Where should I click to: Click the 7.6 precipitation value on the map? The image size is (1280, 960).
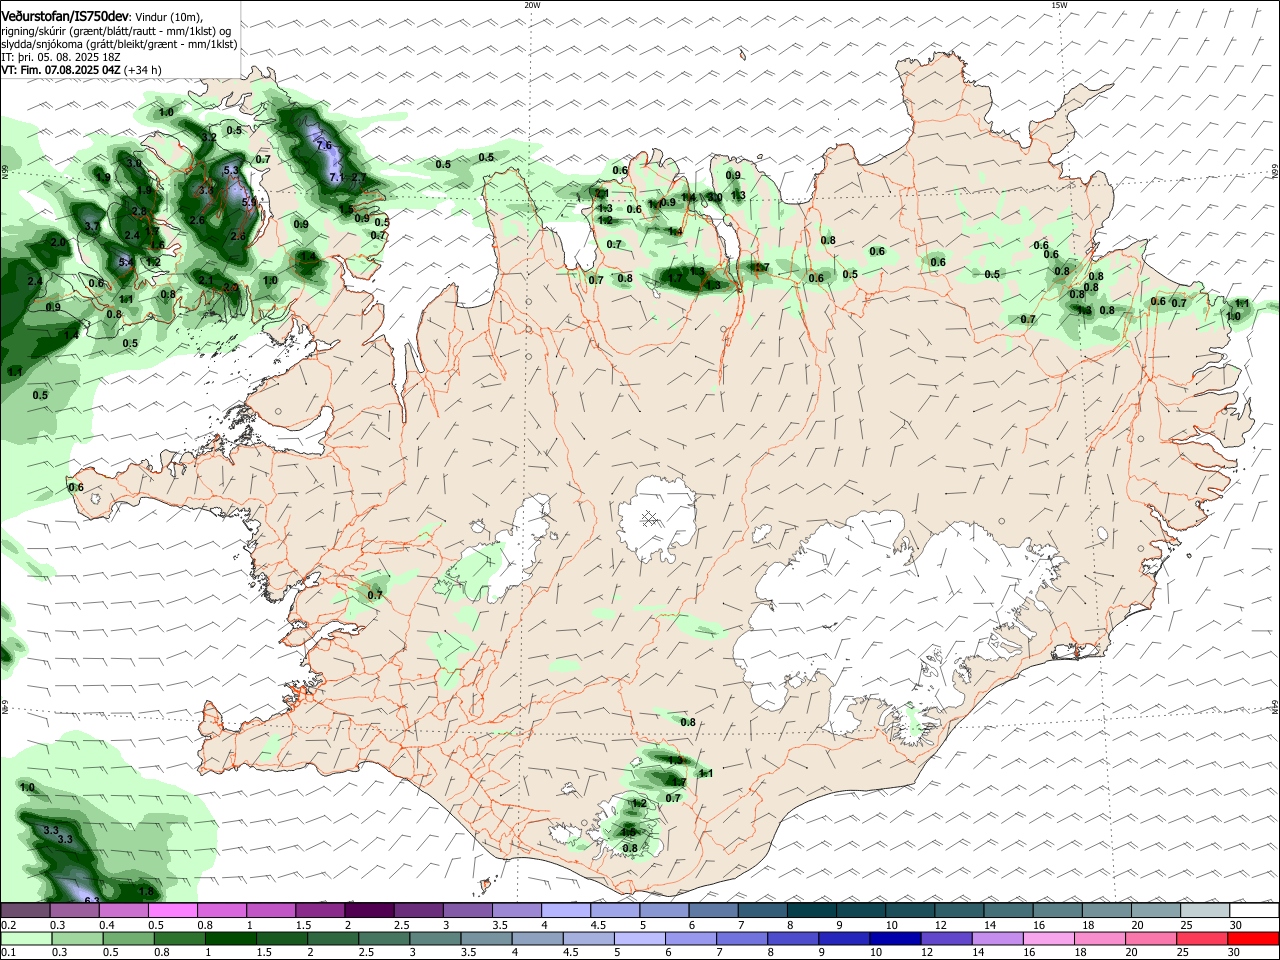(x=324, y=145)
